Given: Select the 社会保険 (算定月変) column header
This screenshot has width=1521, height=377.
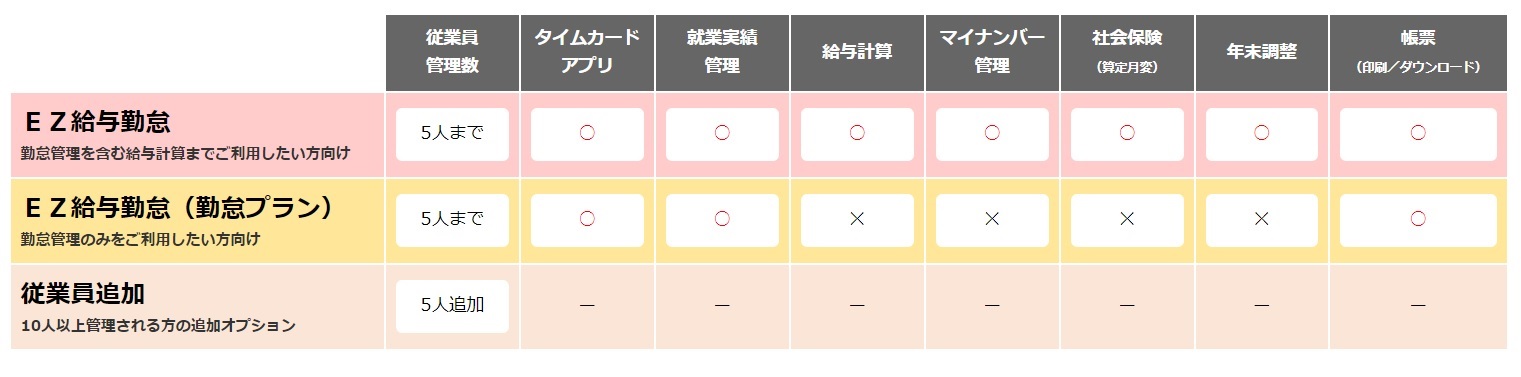Looking at the screenshot, I should point(1127,53).
